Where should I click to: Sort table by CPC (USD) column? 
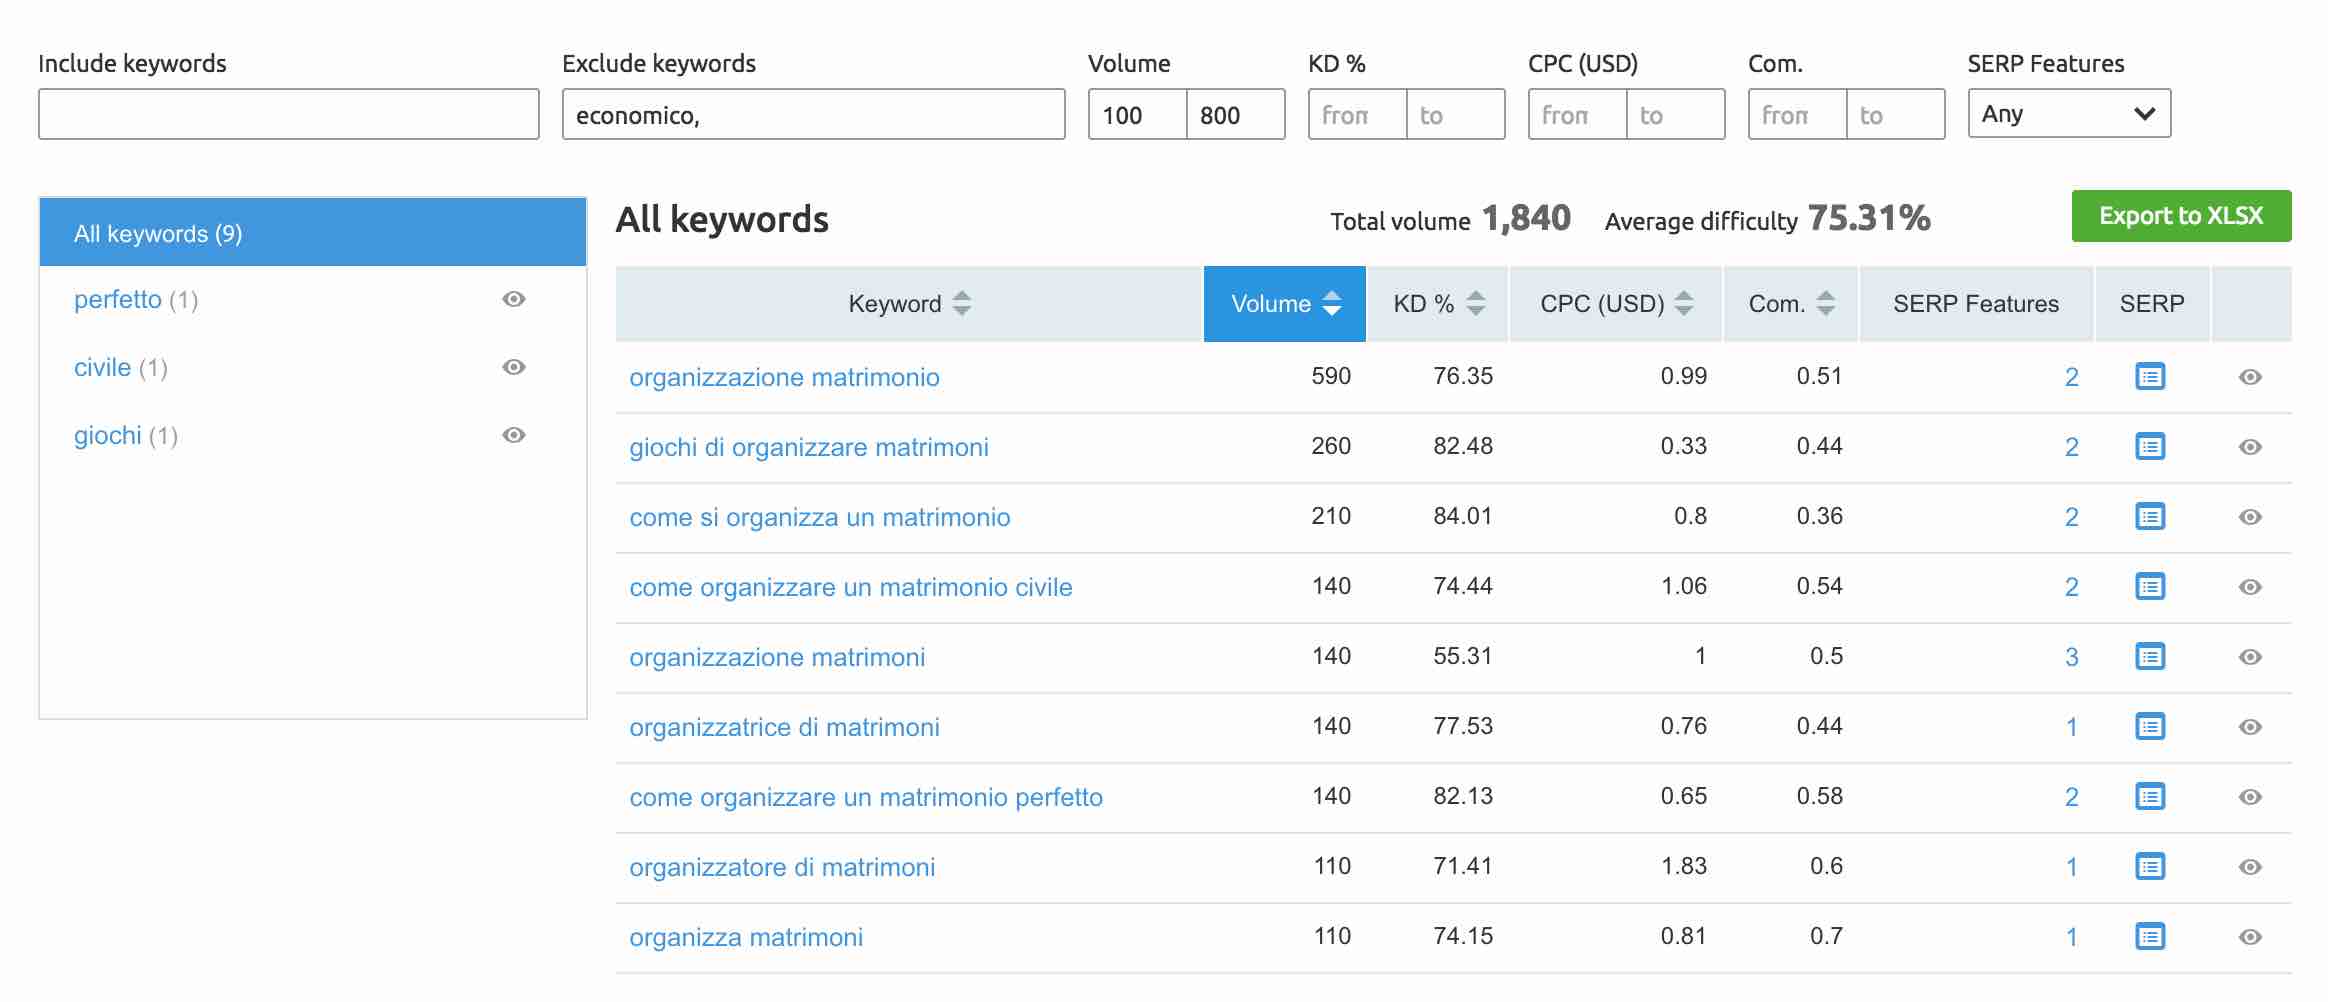1616,304
